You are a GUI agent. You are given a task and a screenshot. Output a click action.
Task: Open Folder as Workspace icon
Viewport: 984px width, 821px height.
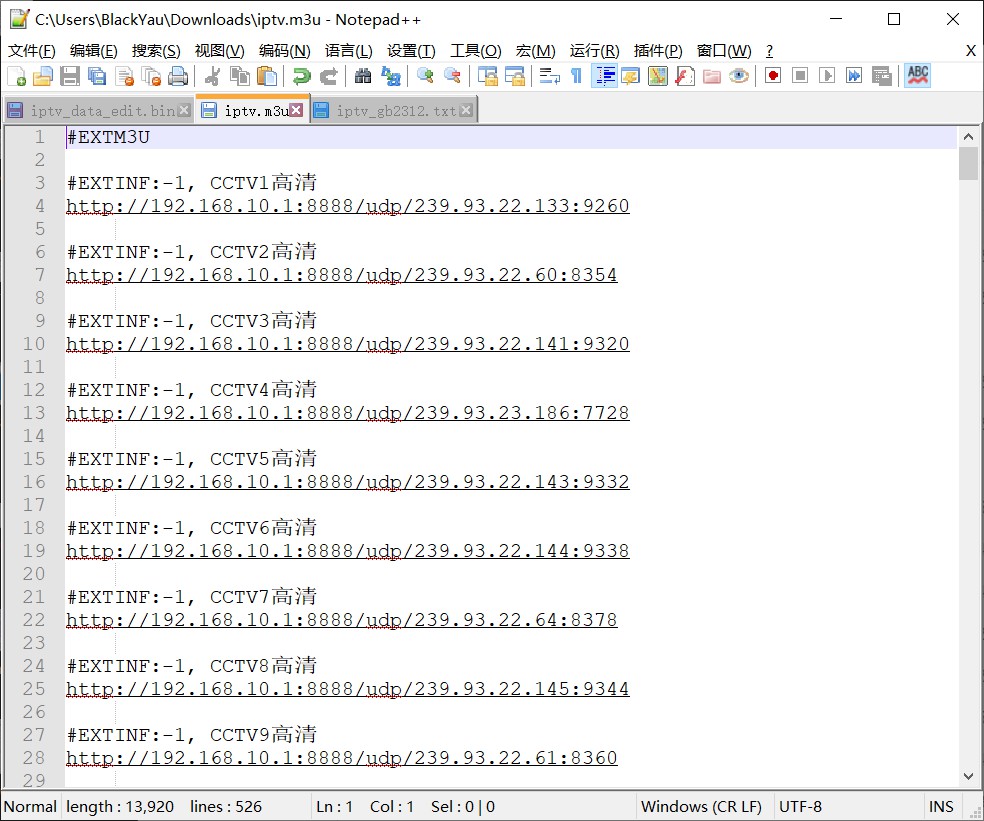tap(712, 76)
